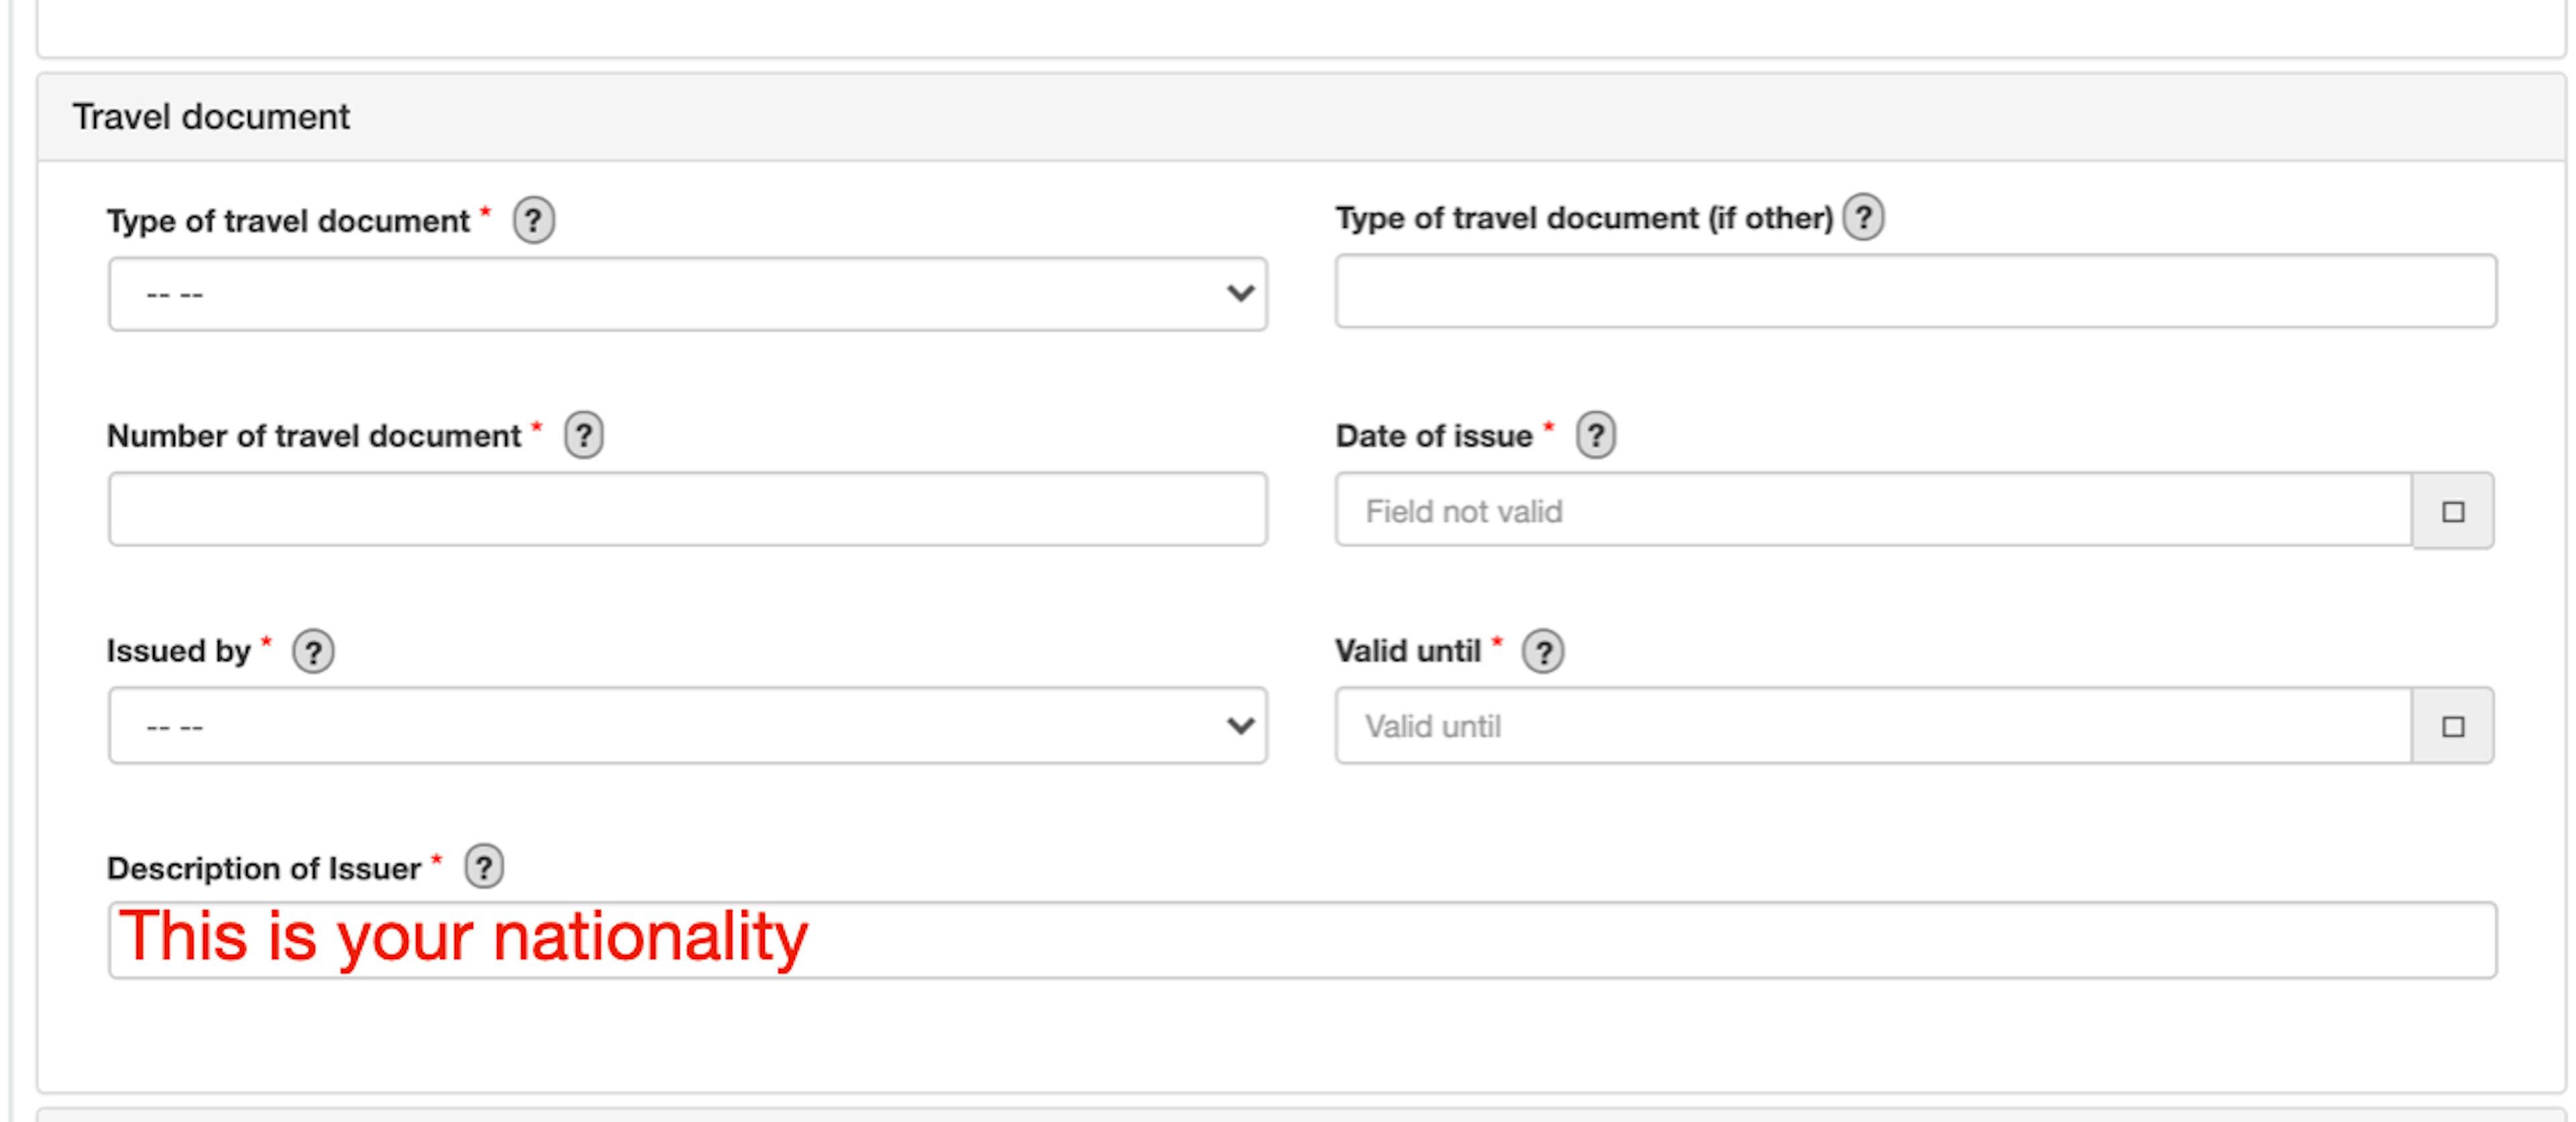Focus the Type of travel document (if other) field
The width and height of the screenshot is (2576, 1122).
click(x=1916, y=291)
